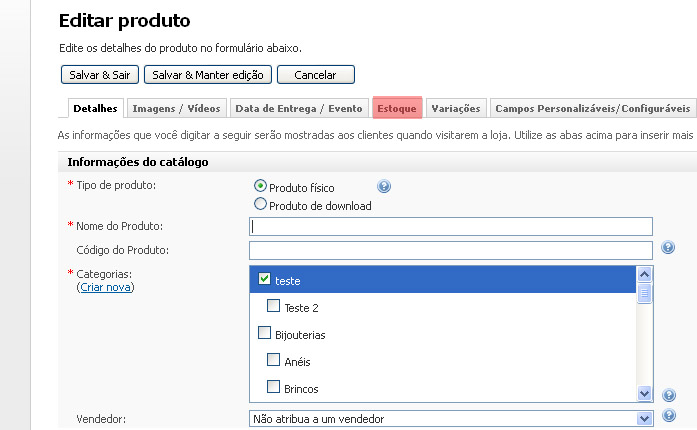Click help icon beside Tipo de produto
Screen dimensions: 697x430
click(384, 187)
